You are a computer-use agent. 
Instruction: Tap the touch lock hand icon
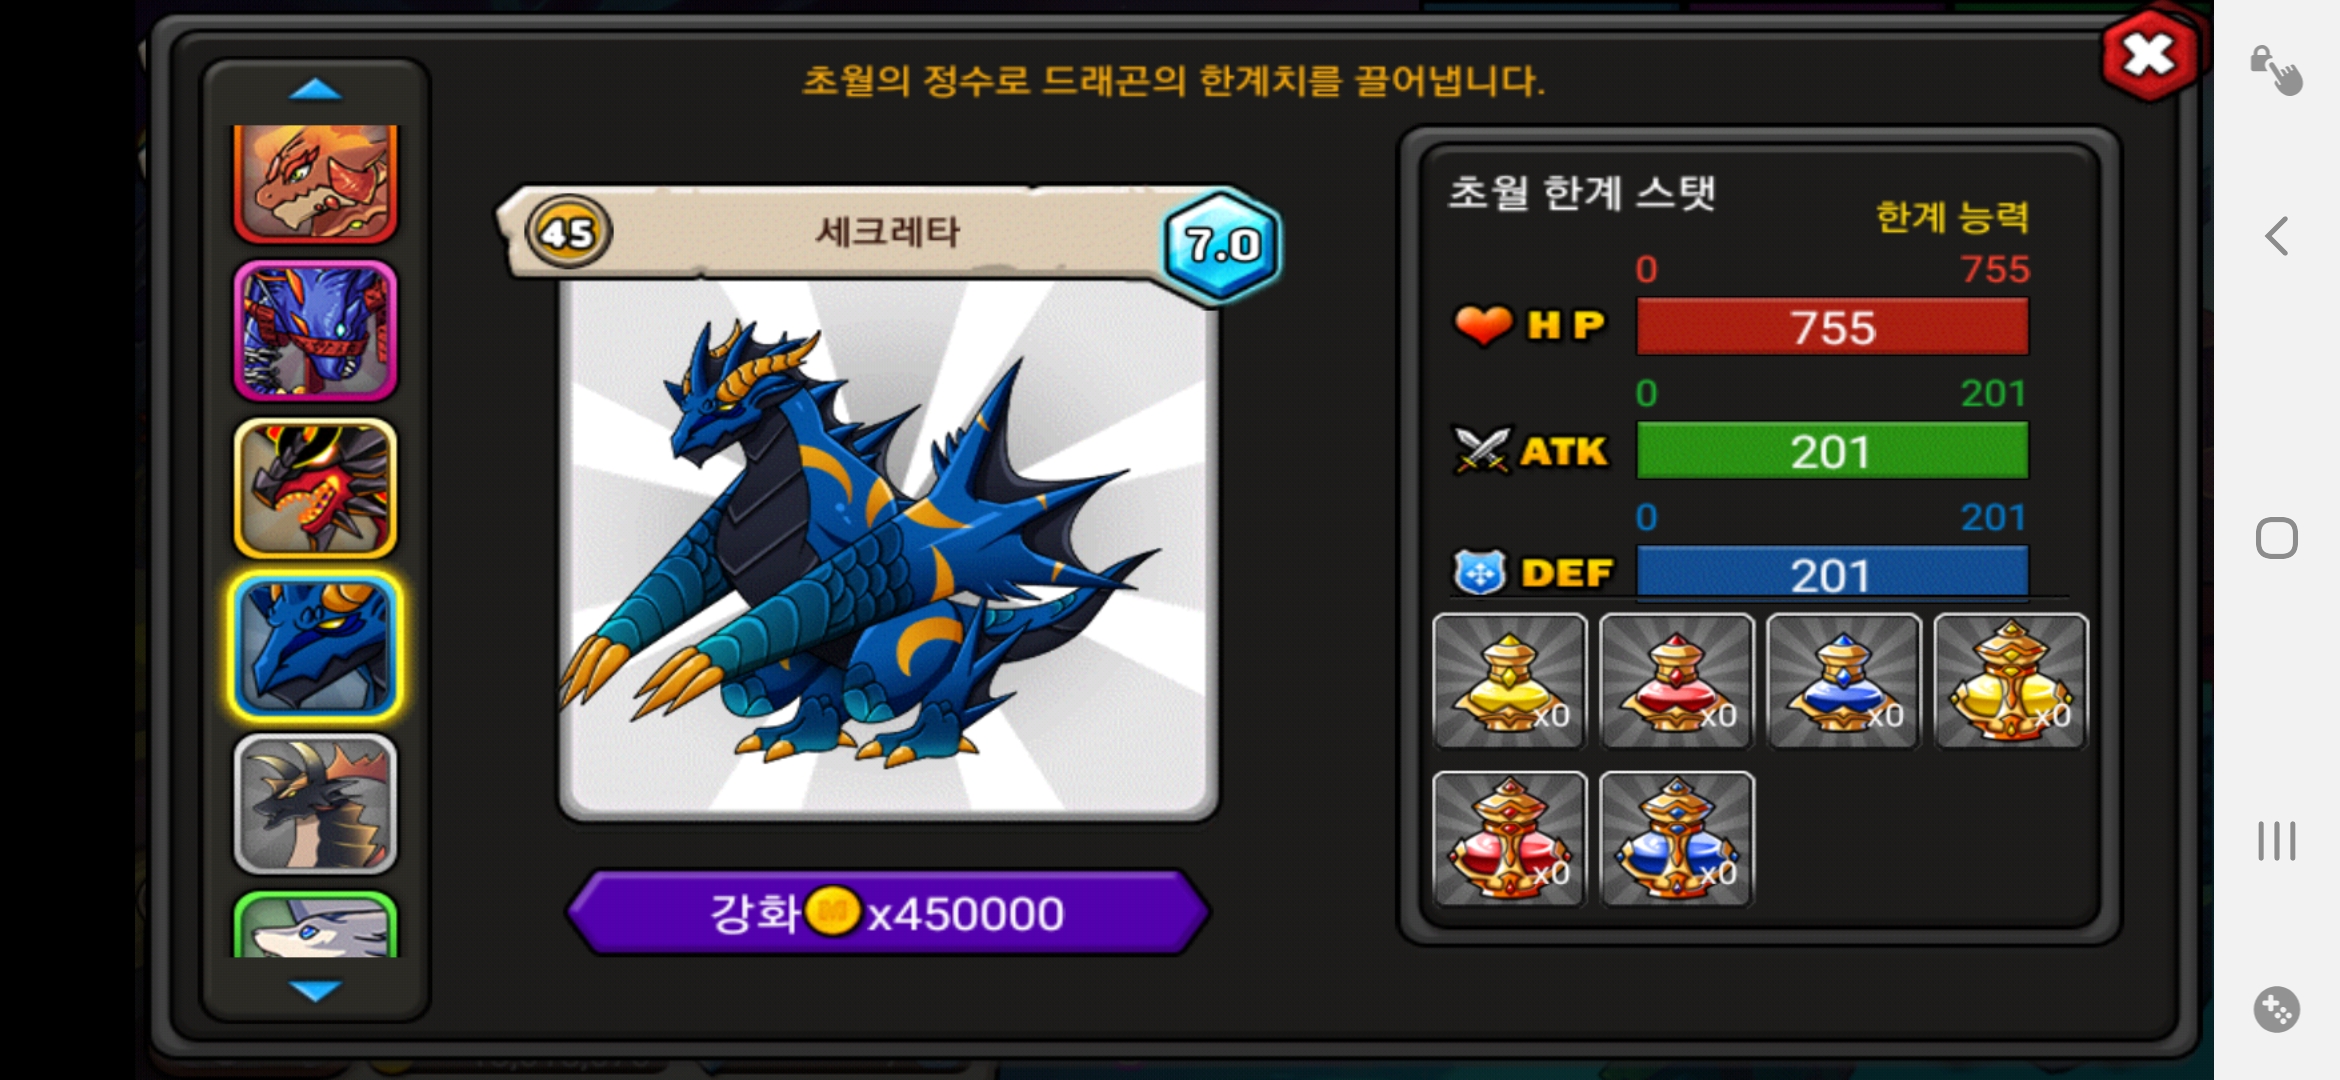point(2276,70)
